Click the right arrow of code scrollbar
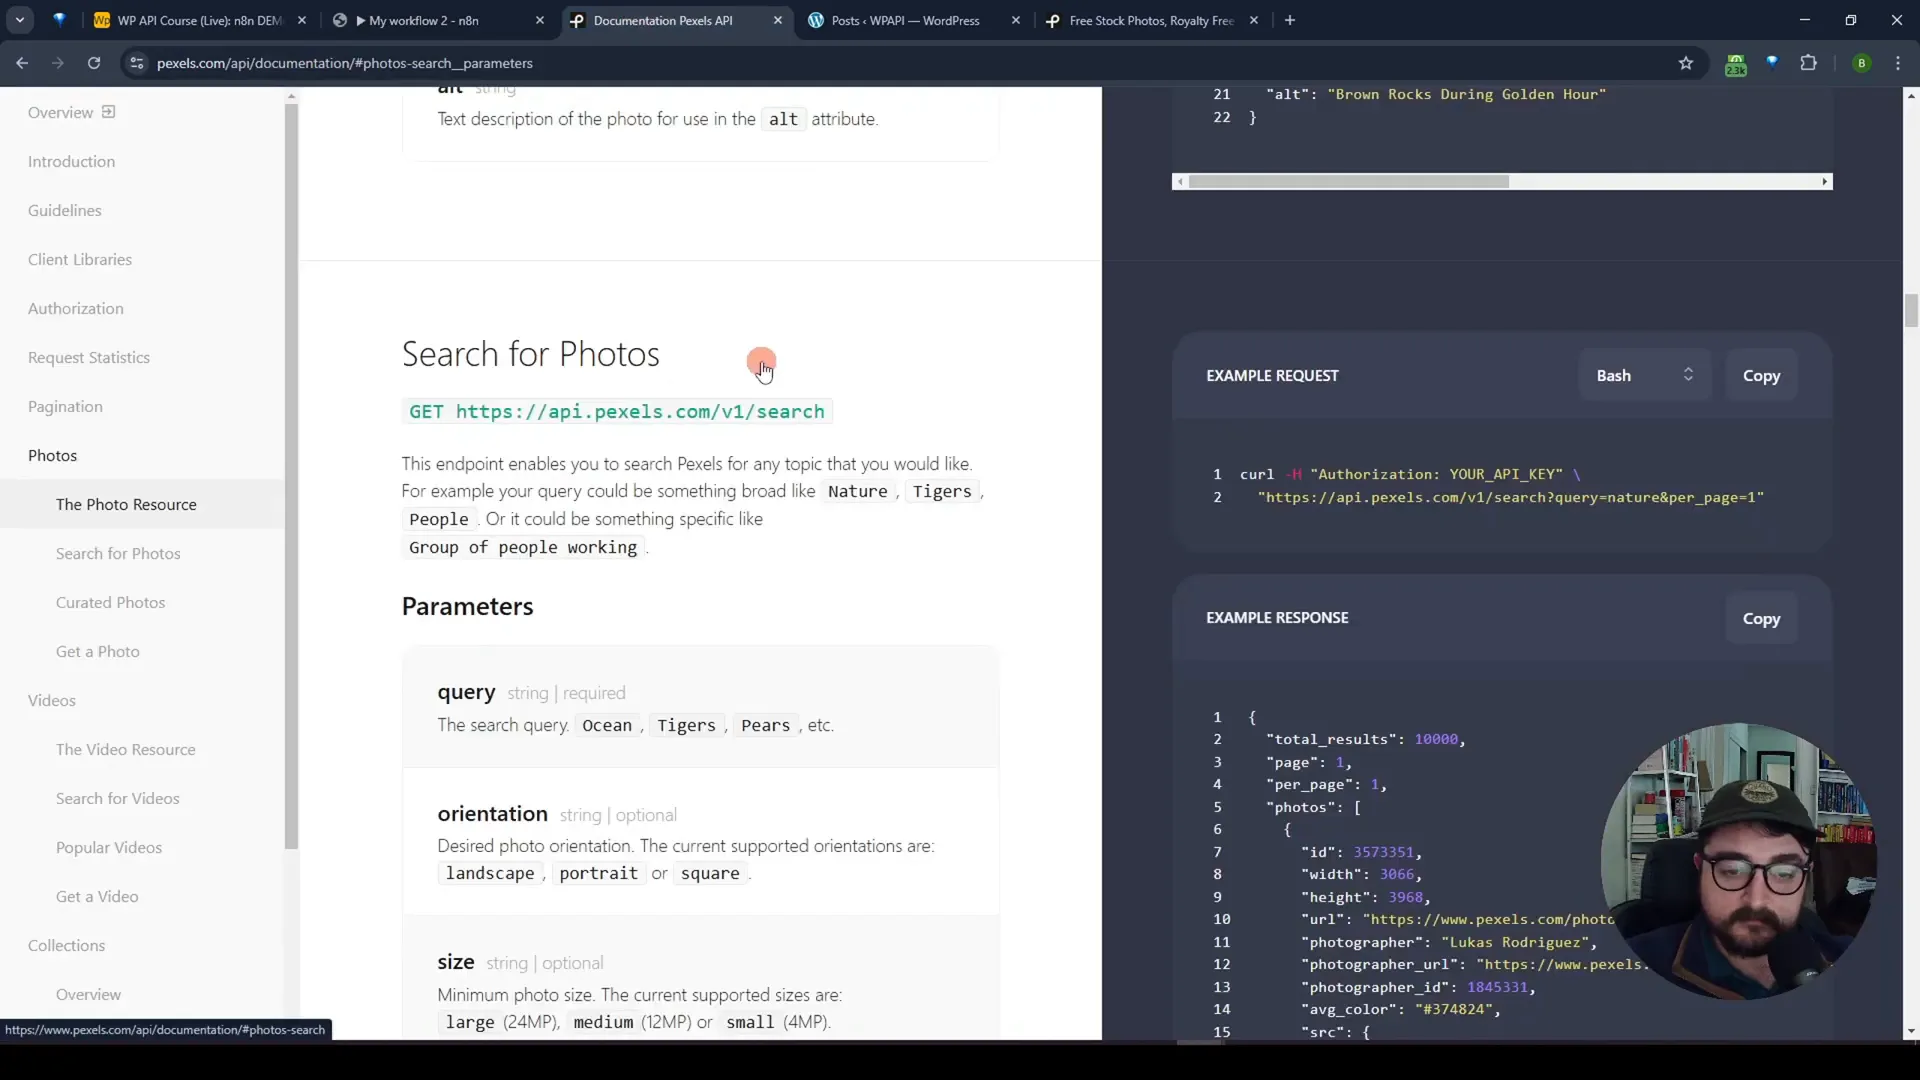The height and width of the screenshot is (1080, 1920). [1825, 182]
